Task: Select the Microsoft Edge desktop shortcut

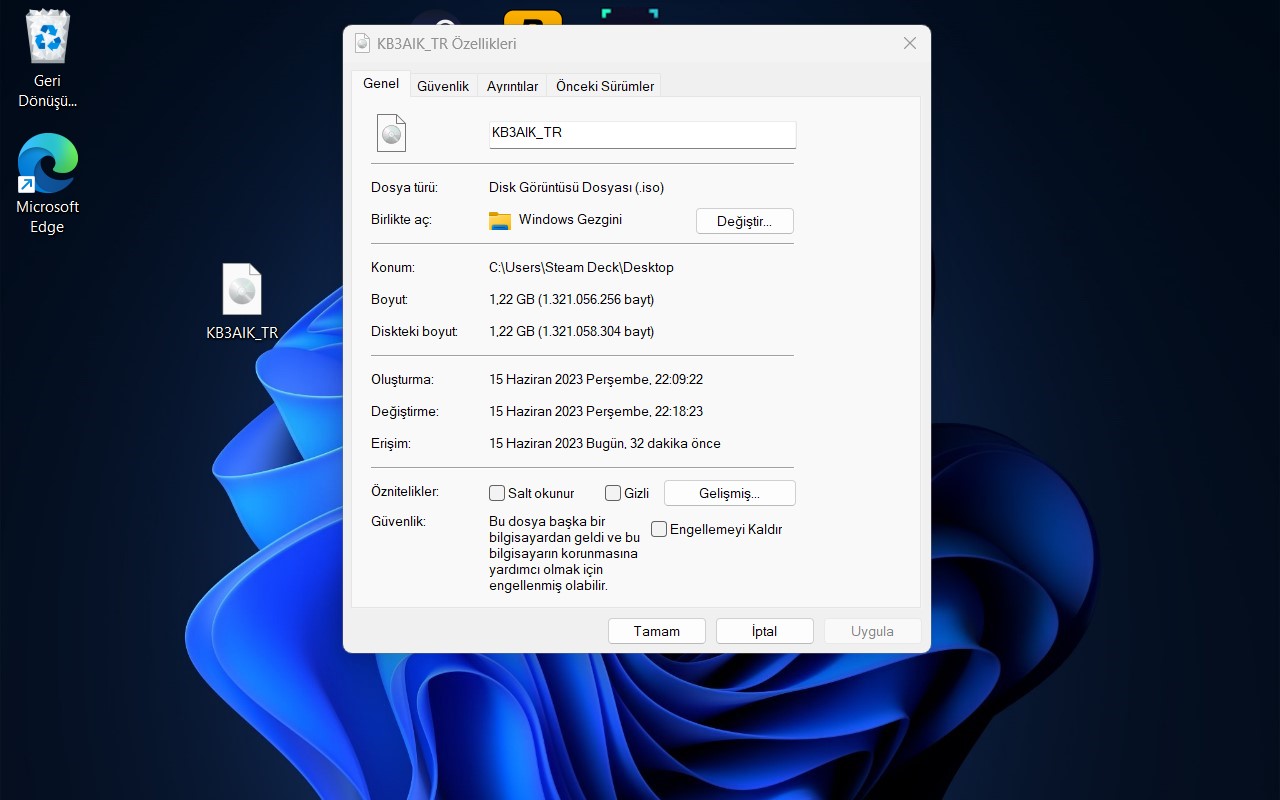Action: [47, 165]
